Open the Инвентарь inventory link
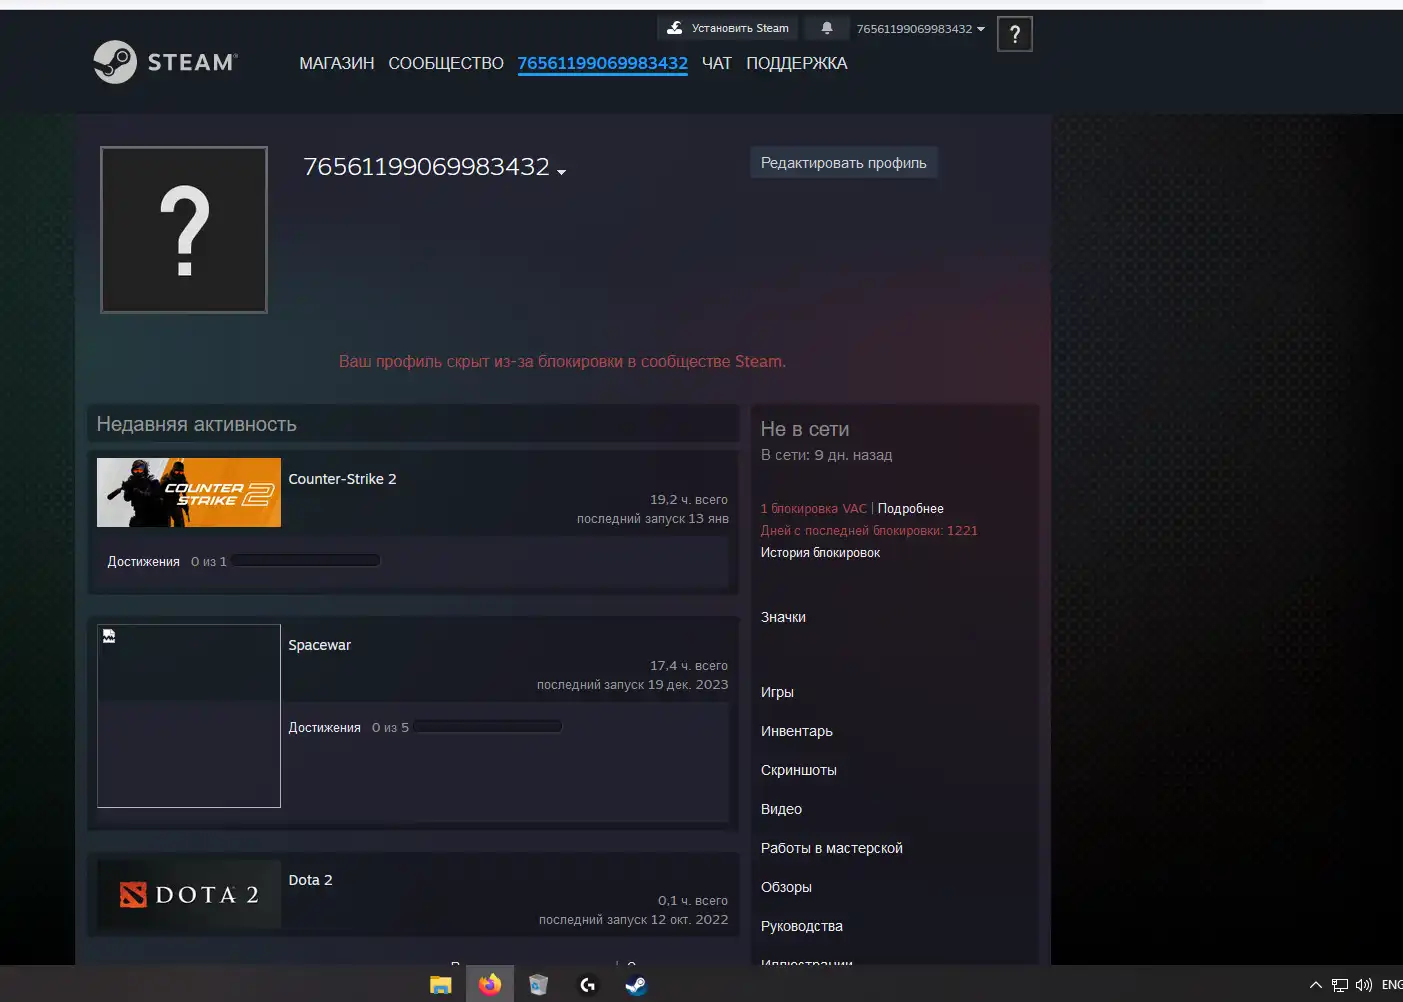This screenshot has height=1002, width=1403. tap(797, 731)
